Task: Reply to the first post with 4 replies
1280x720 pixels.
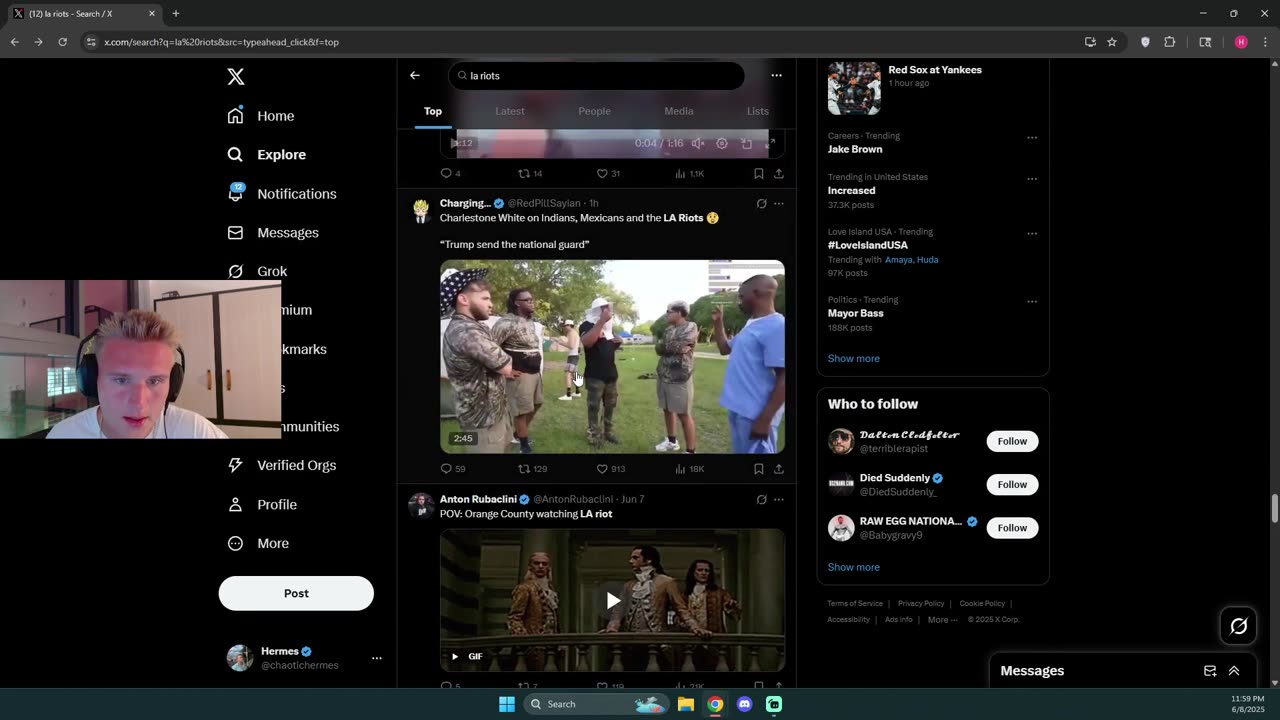Action: click(x=451, y=173)
